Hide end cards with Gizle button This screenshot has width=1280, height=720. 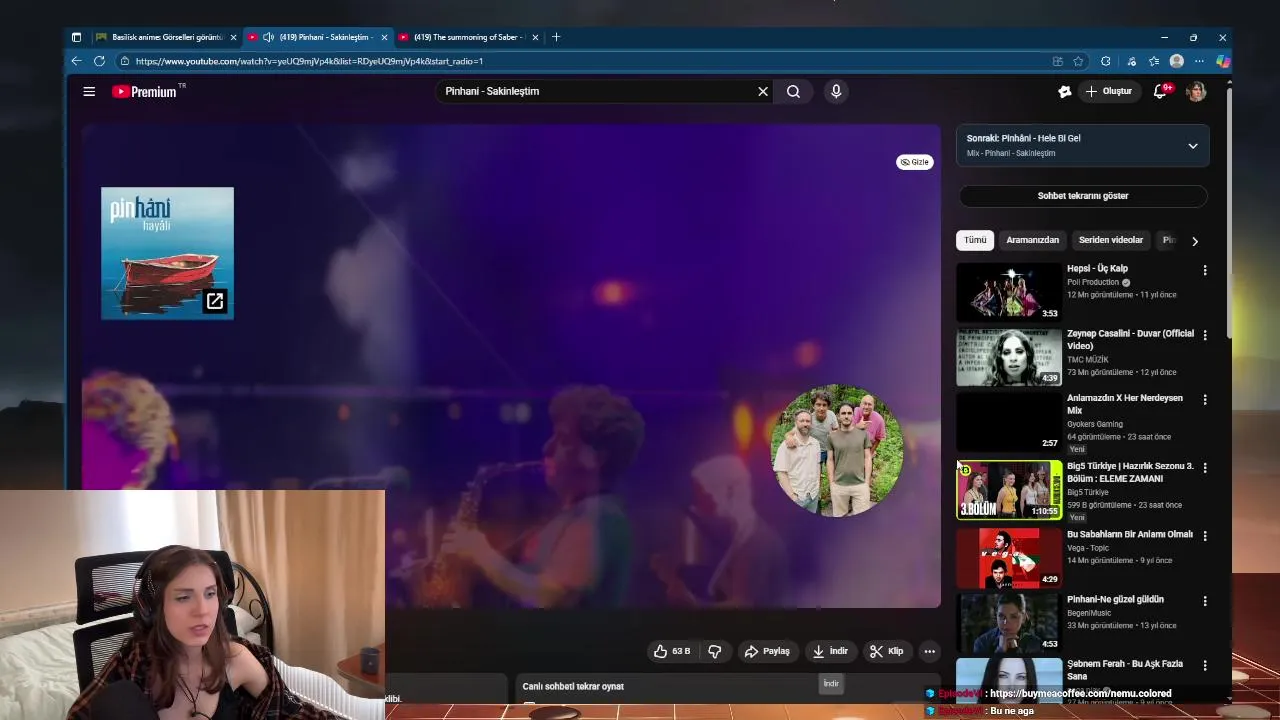[914, 162]
